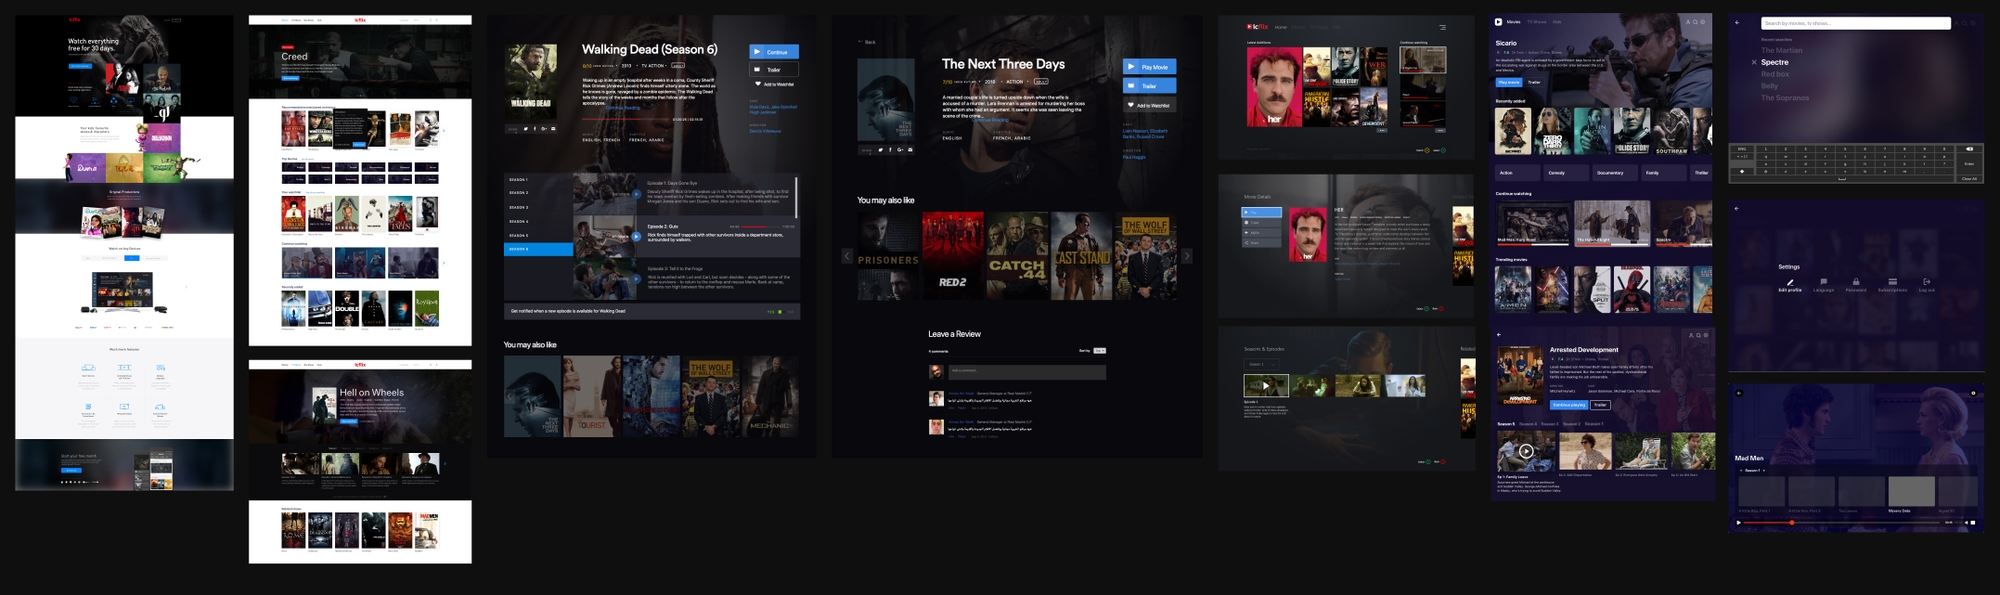Screen dimensions: 2000x595
Task: Tap backspace key icon on search keyboard
Action: [1969, 149]
